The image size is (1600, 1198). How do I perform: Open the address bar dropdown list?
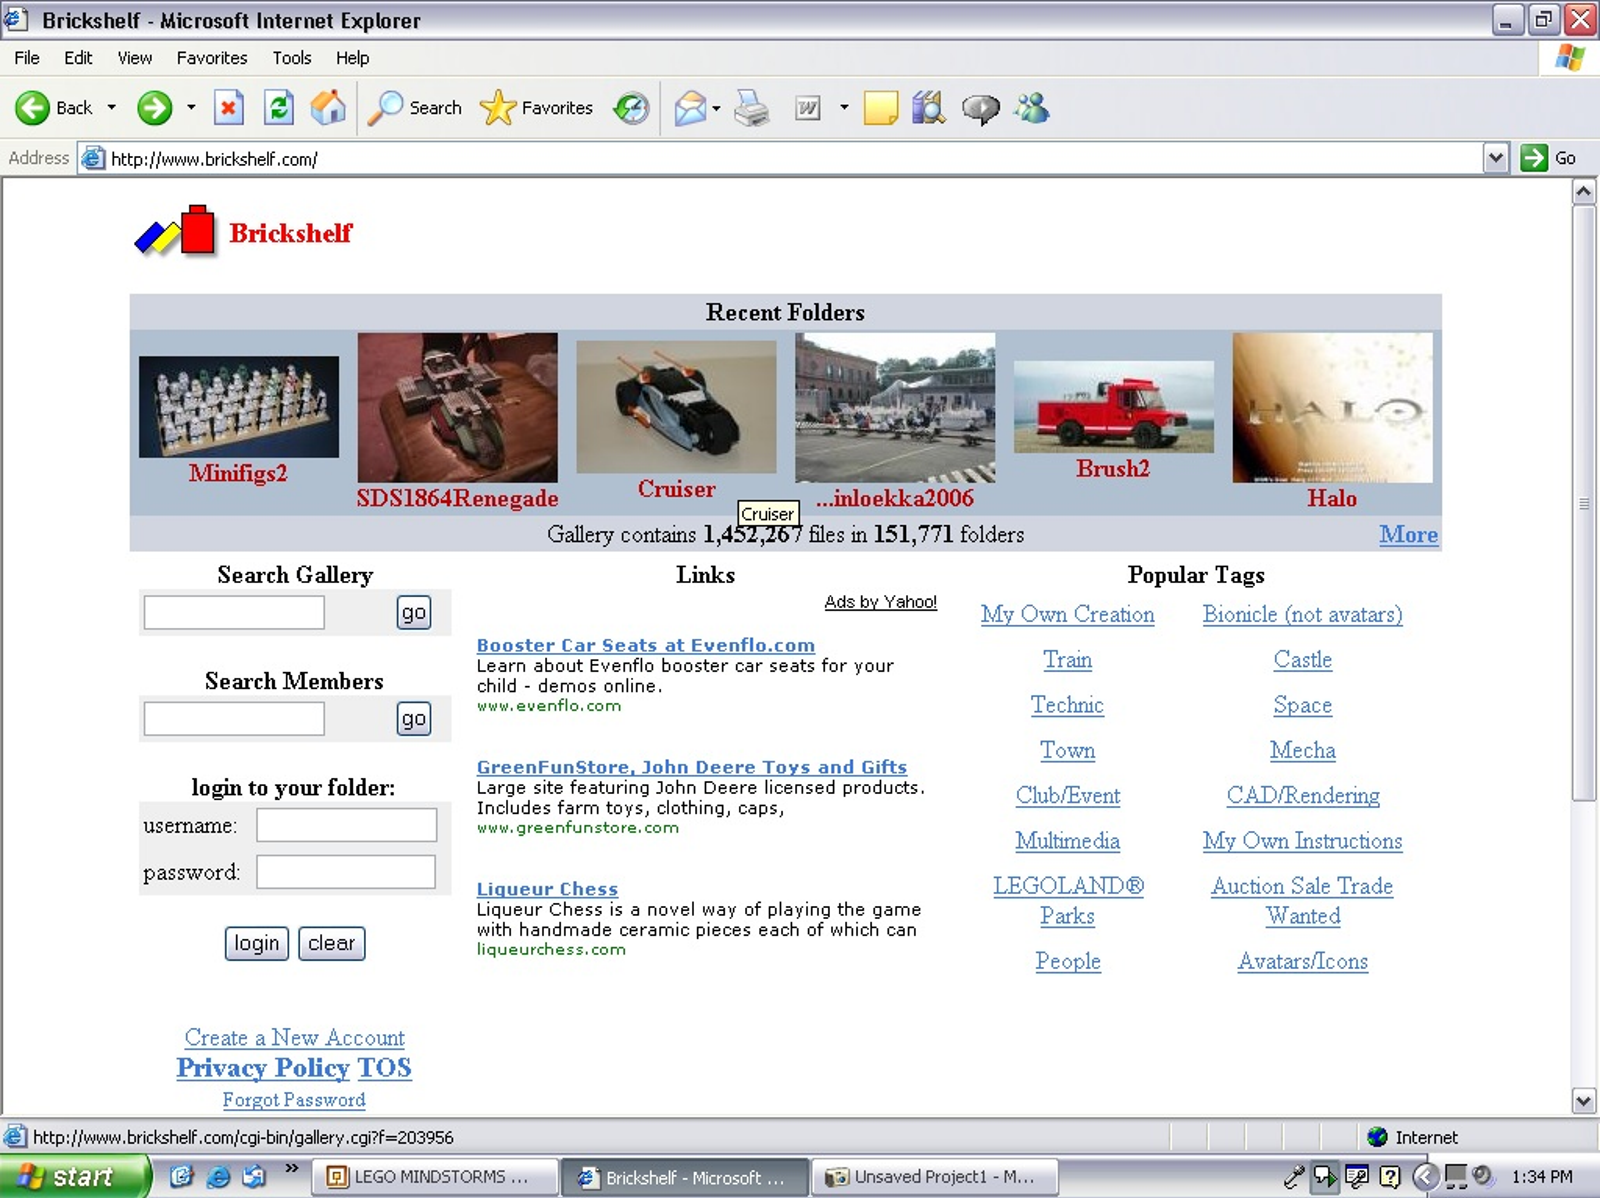coord(1496,157)
